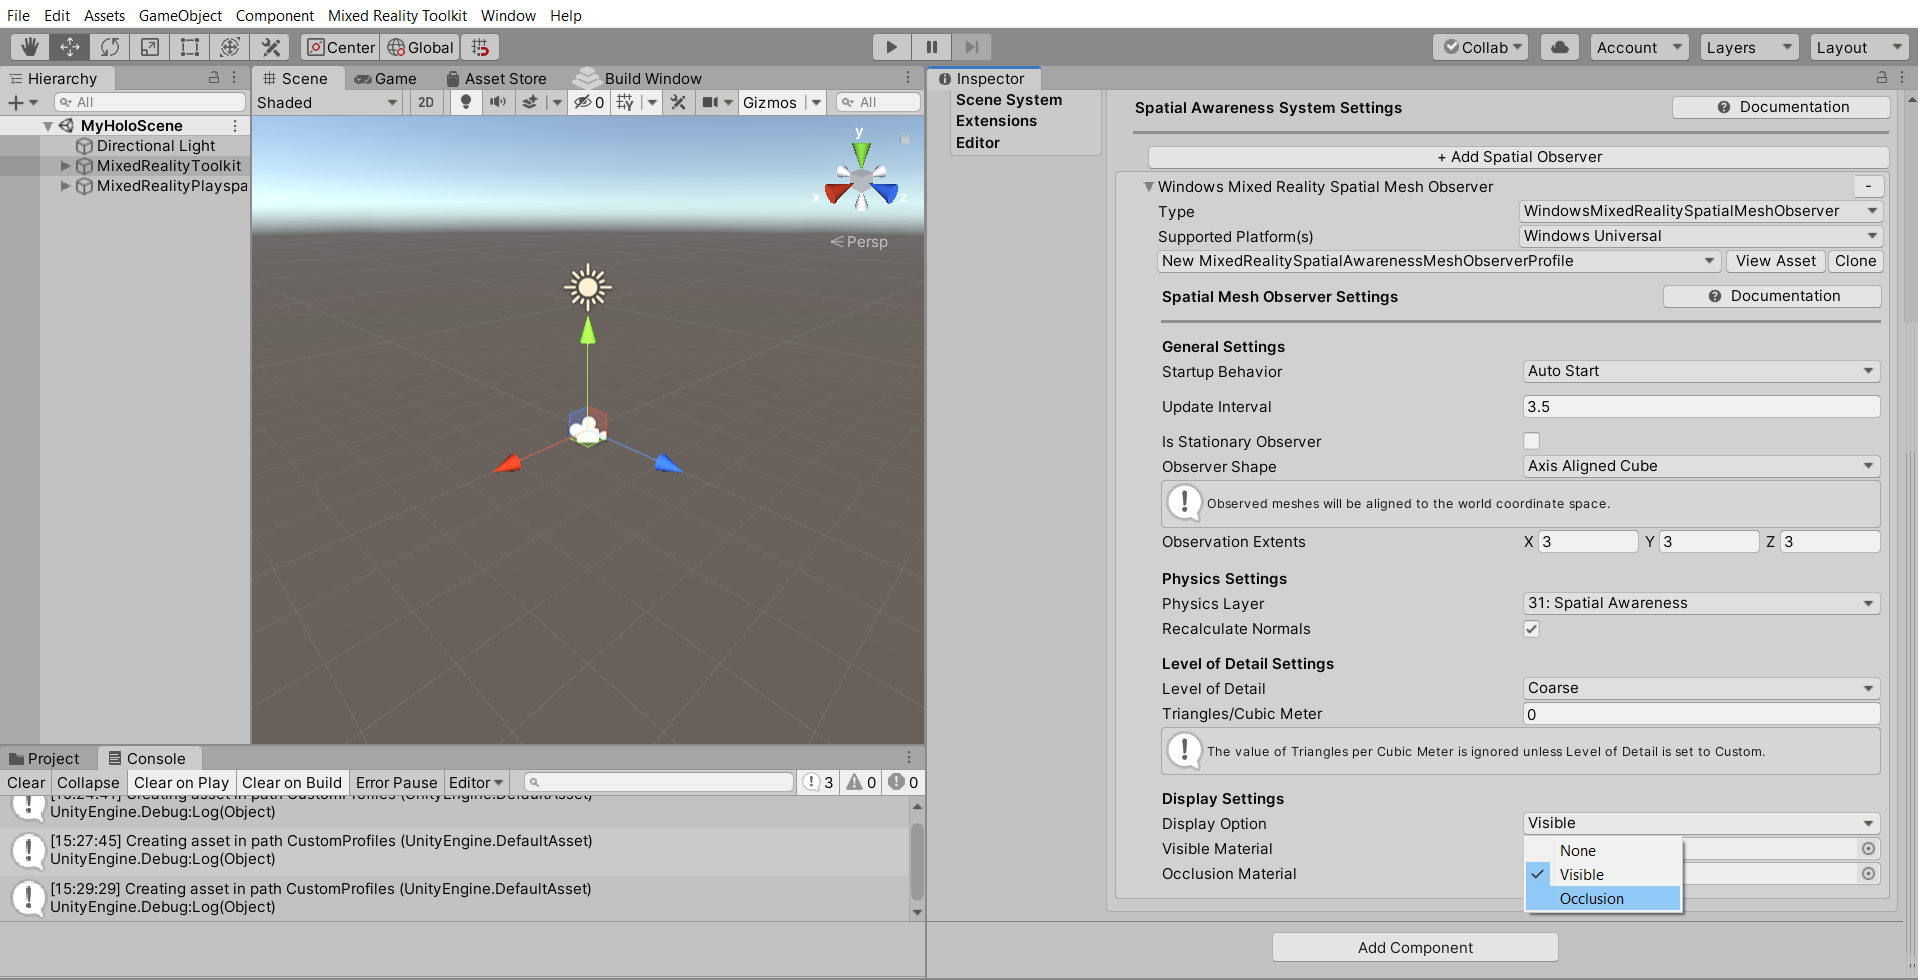Switch the Scene view to 2D mode
The width and height of the screenshot is (1918, 980).
(x=425, y=102)
